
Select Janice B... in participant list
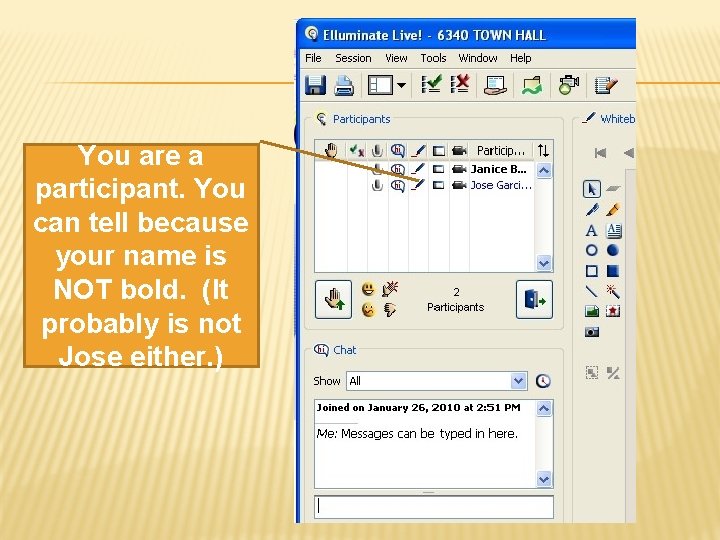point(499,169)
